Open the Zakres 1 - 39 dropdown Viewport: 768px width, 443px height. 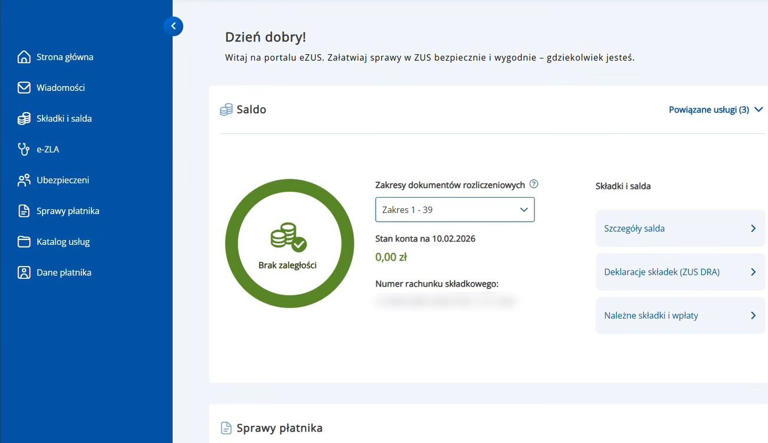coord(455,210)
